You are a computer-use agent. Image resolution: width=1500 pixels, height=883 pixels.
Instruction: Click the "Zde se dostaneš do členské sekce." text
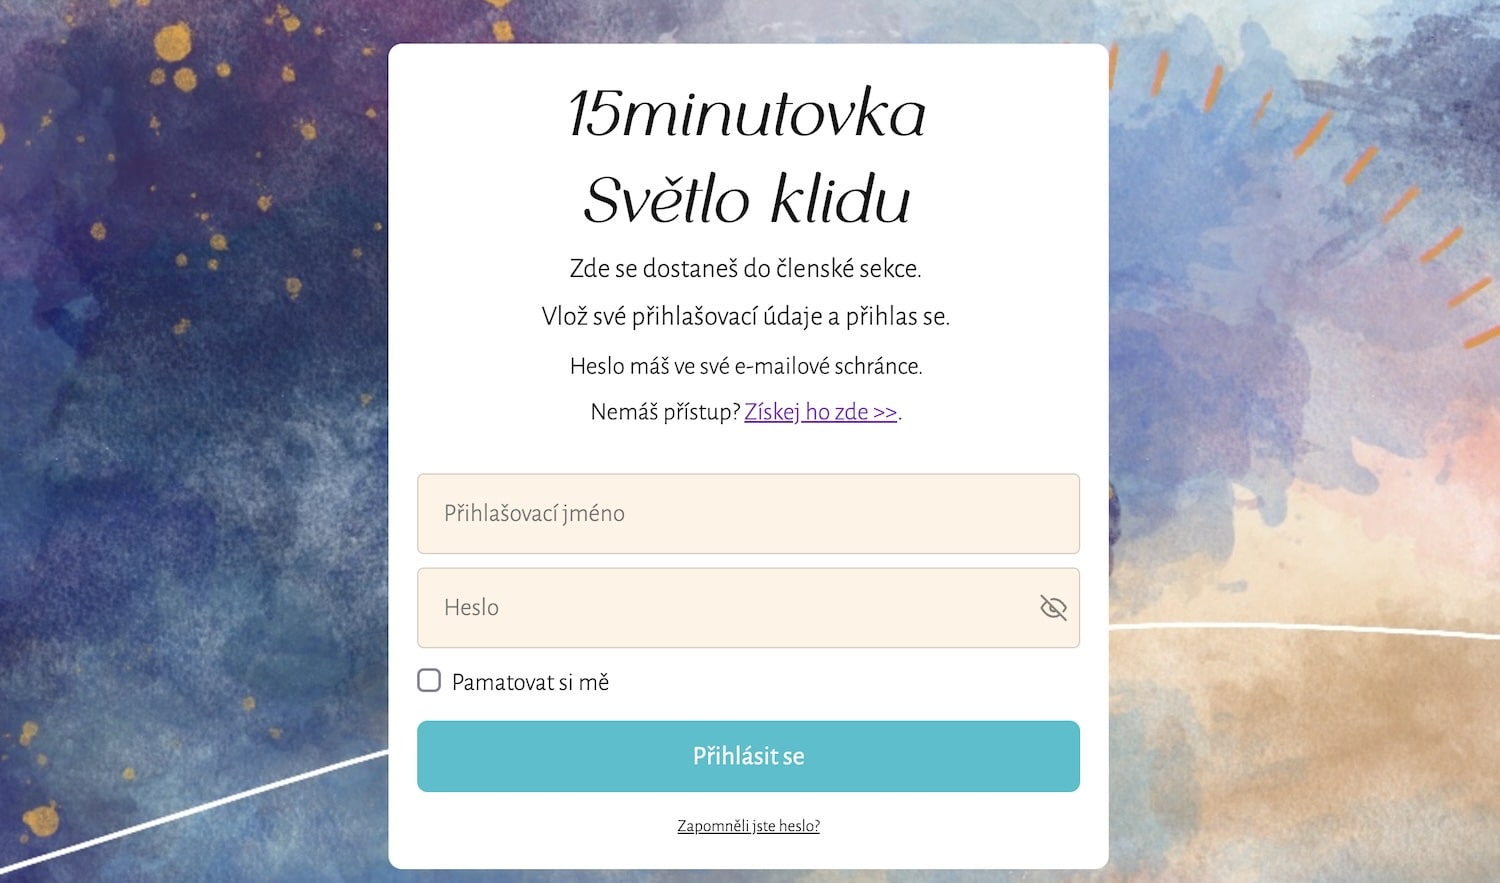pyautogui.click(x=746, y=269)
